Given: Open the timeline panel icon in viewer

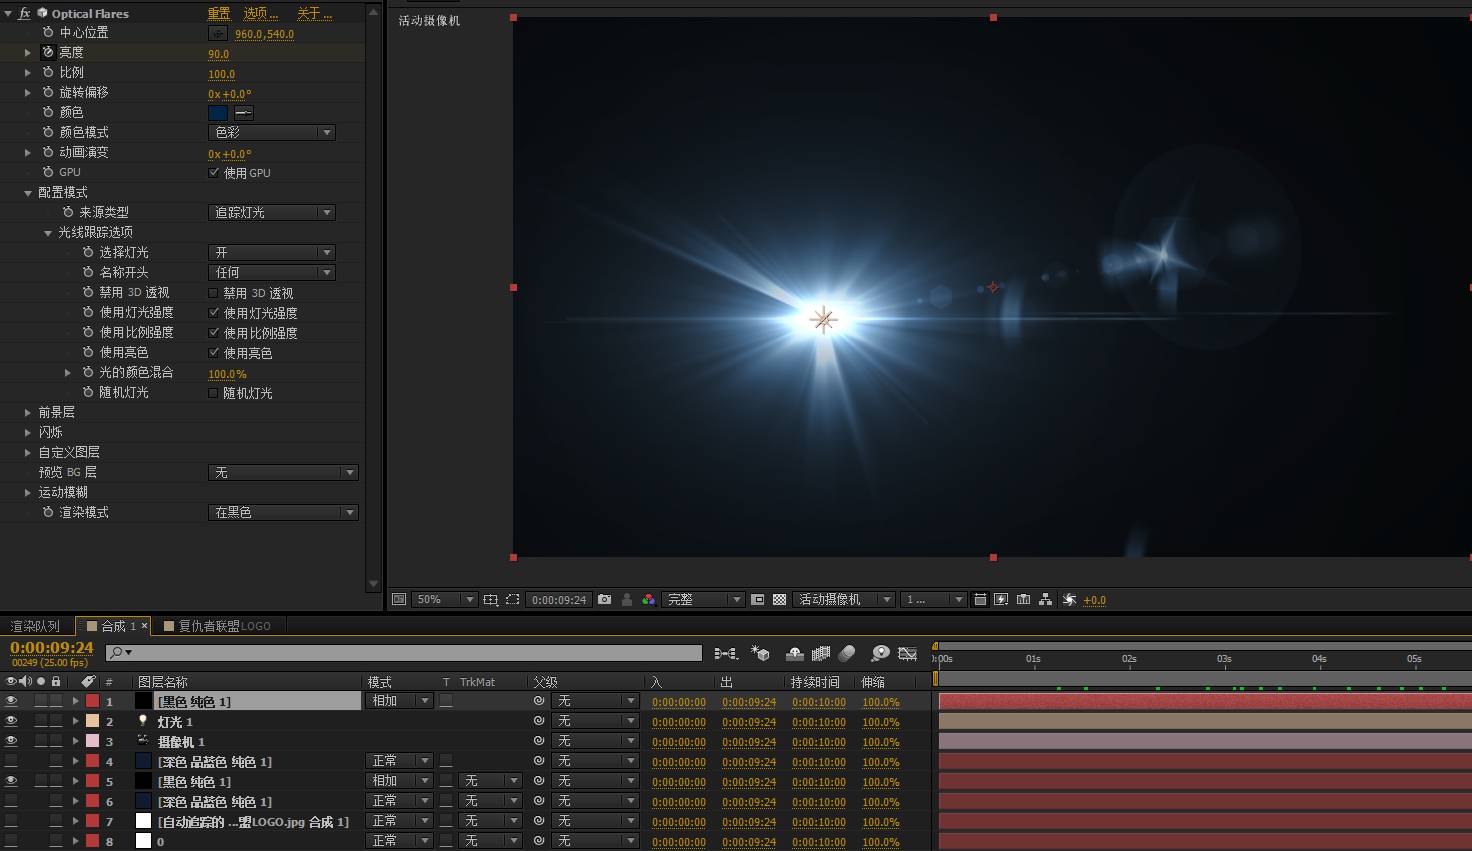Looking at the screenshot, I should coord(1023,599).
